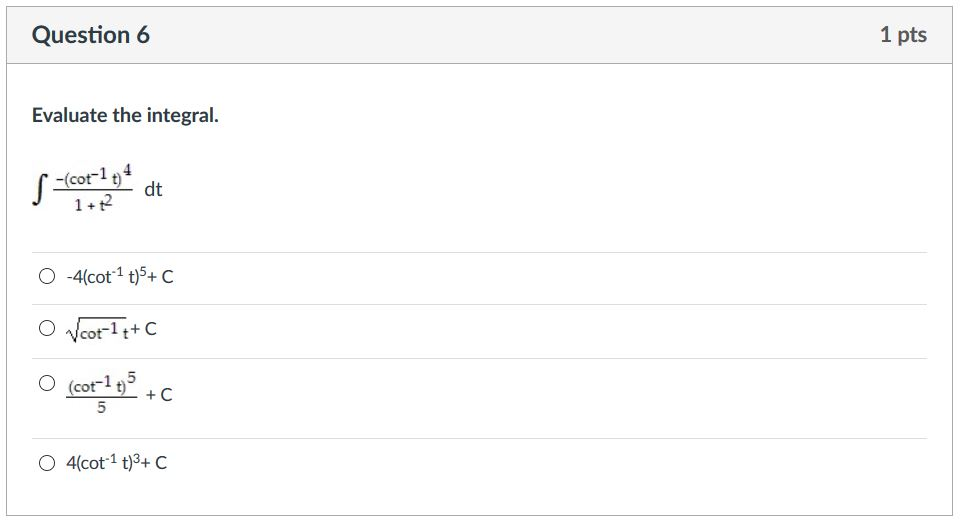
Task: Click the dt after the integrand
Action: pyautogui.click(x=153, y=189)
